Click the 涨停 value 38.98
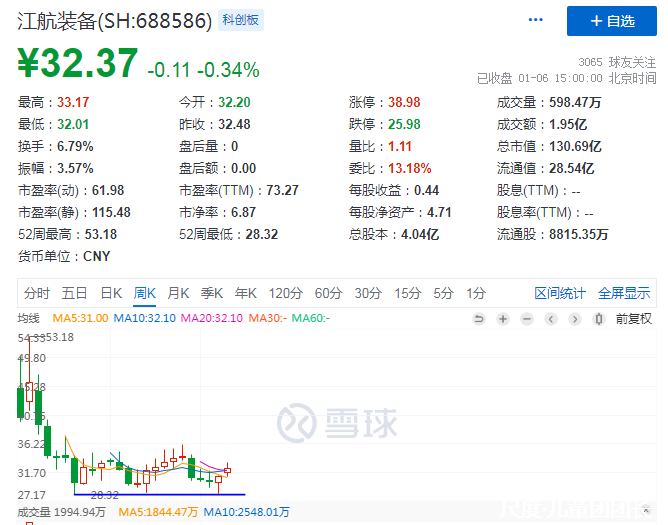668x525 pixels. pyautogui.click(x=404, y=102)
